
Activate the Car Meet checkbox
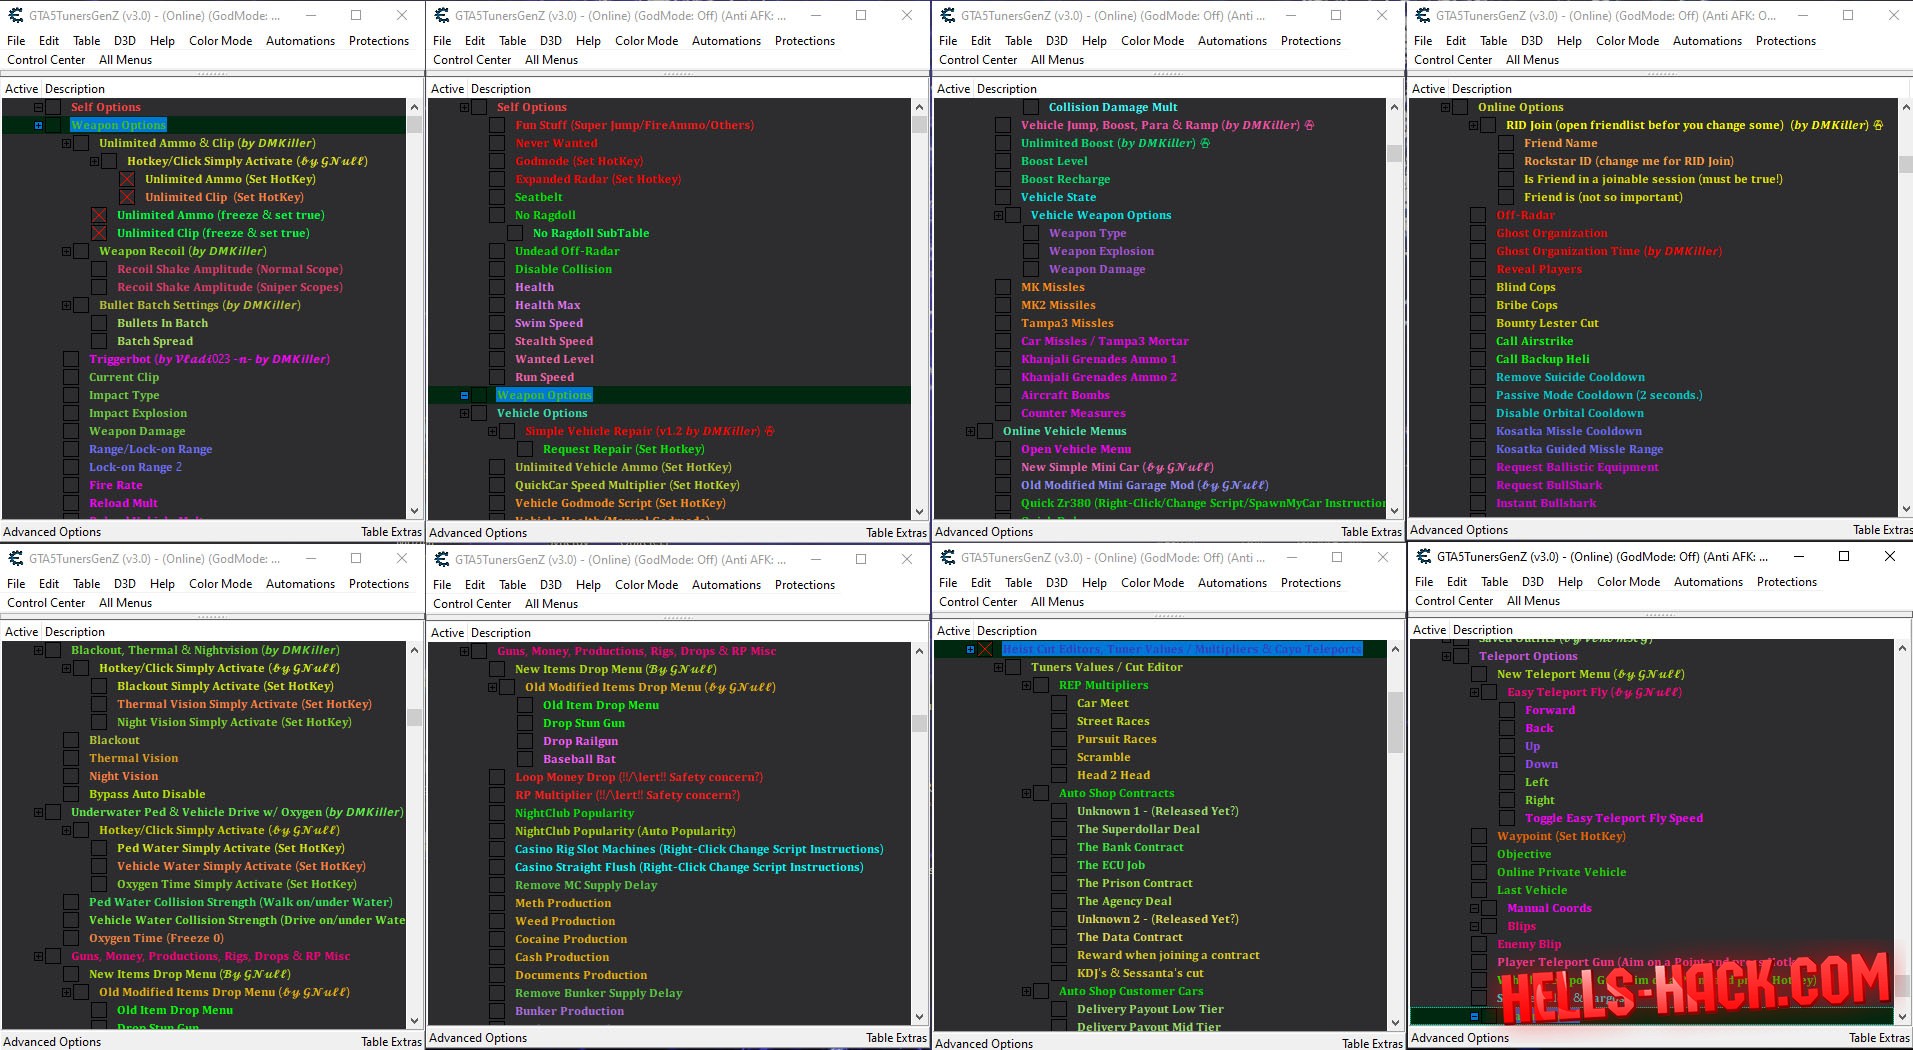coord(1059,703)
